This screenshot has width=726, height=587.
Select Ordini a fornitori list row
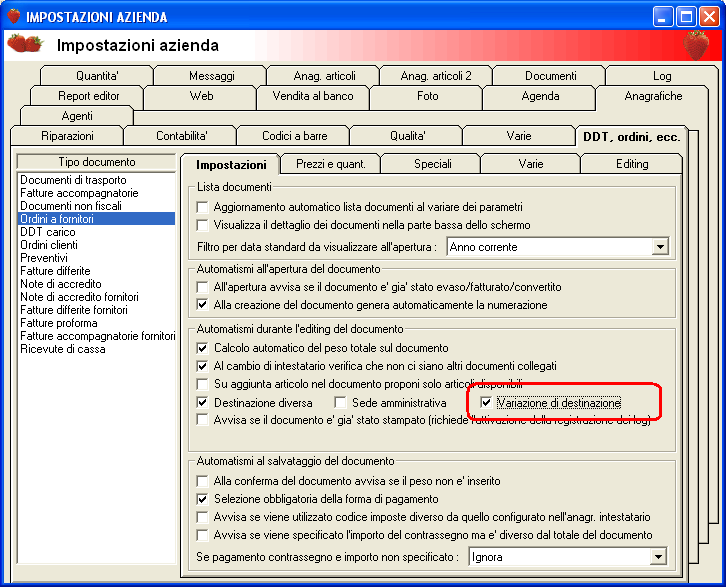pos(97,219)
